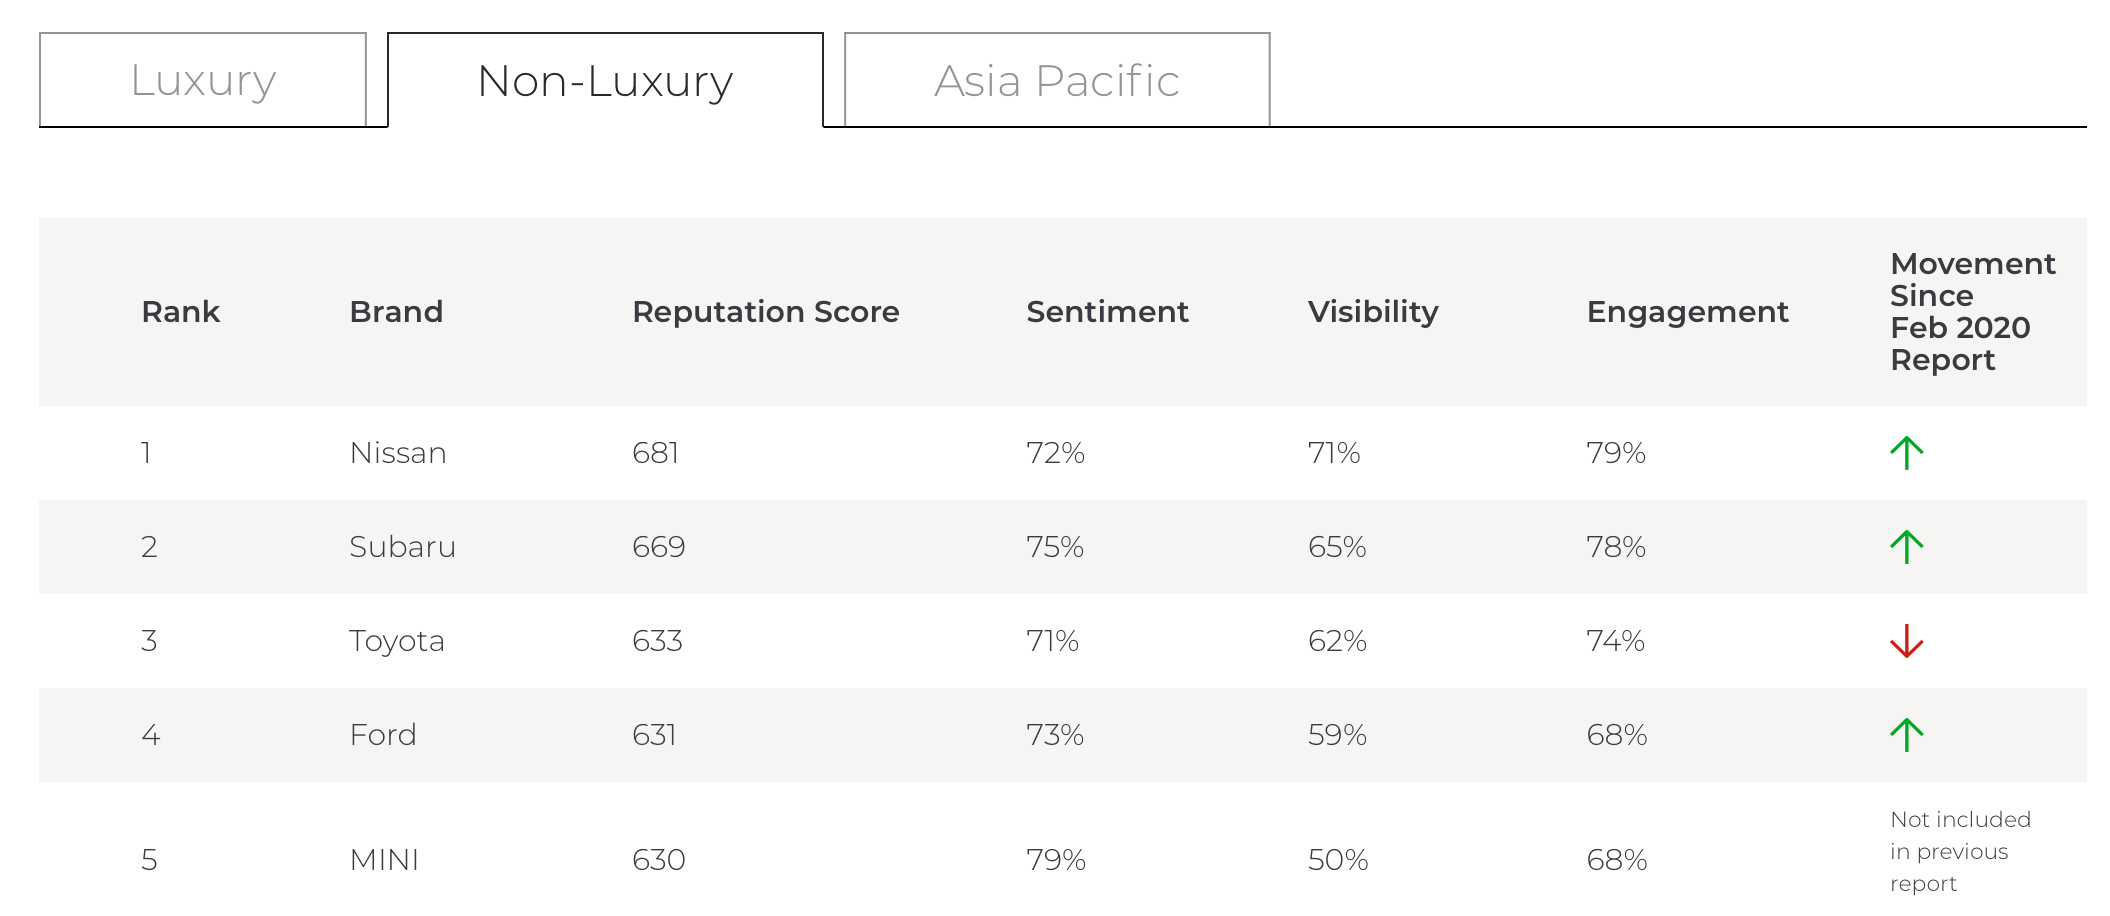2110x916 pixels.
Task: Click Ford's green up arrow
Action: click(1906, 735)
